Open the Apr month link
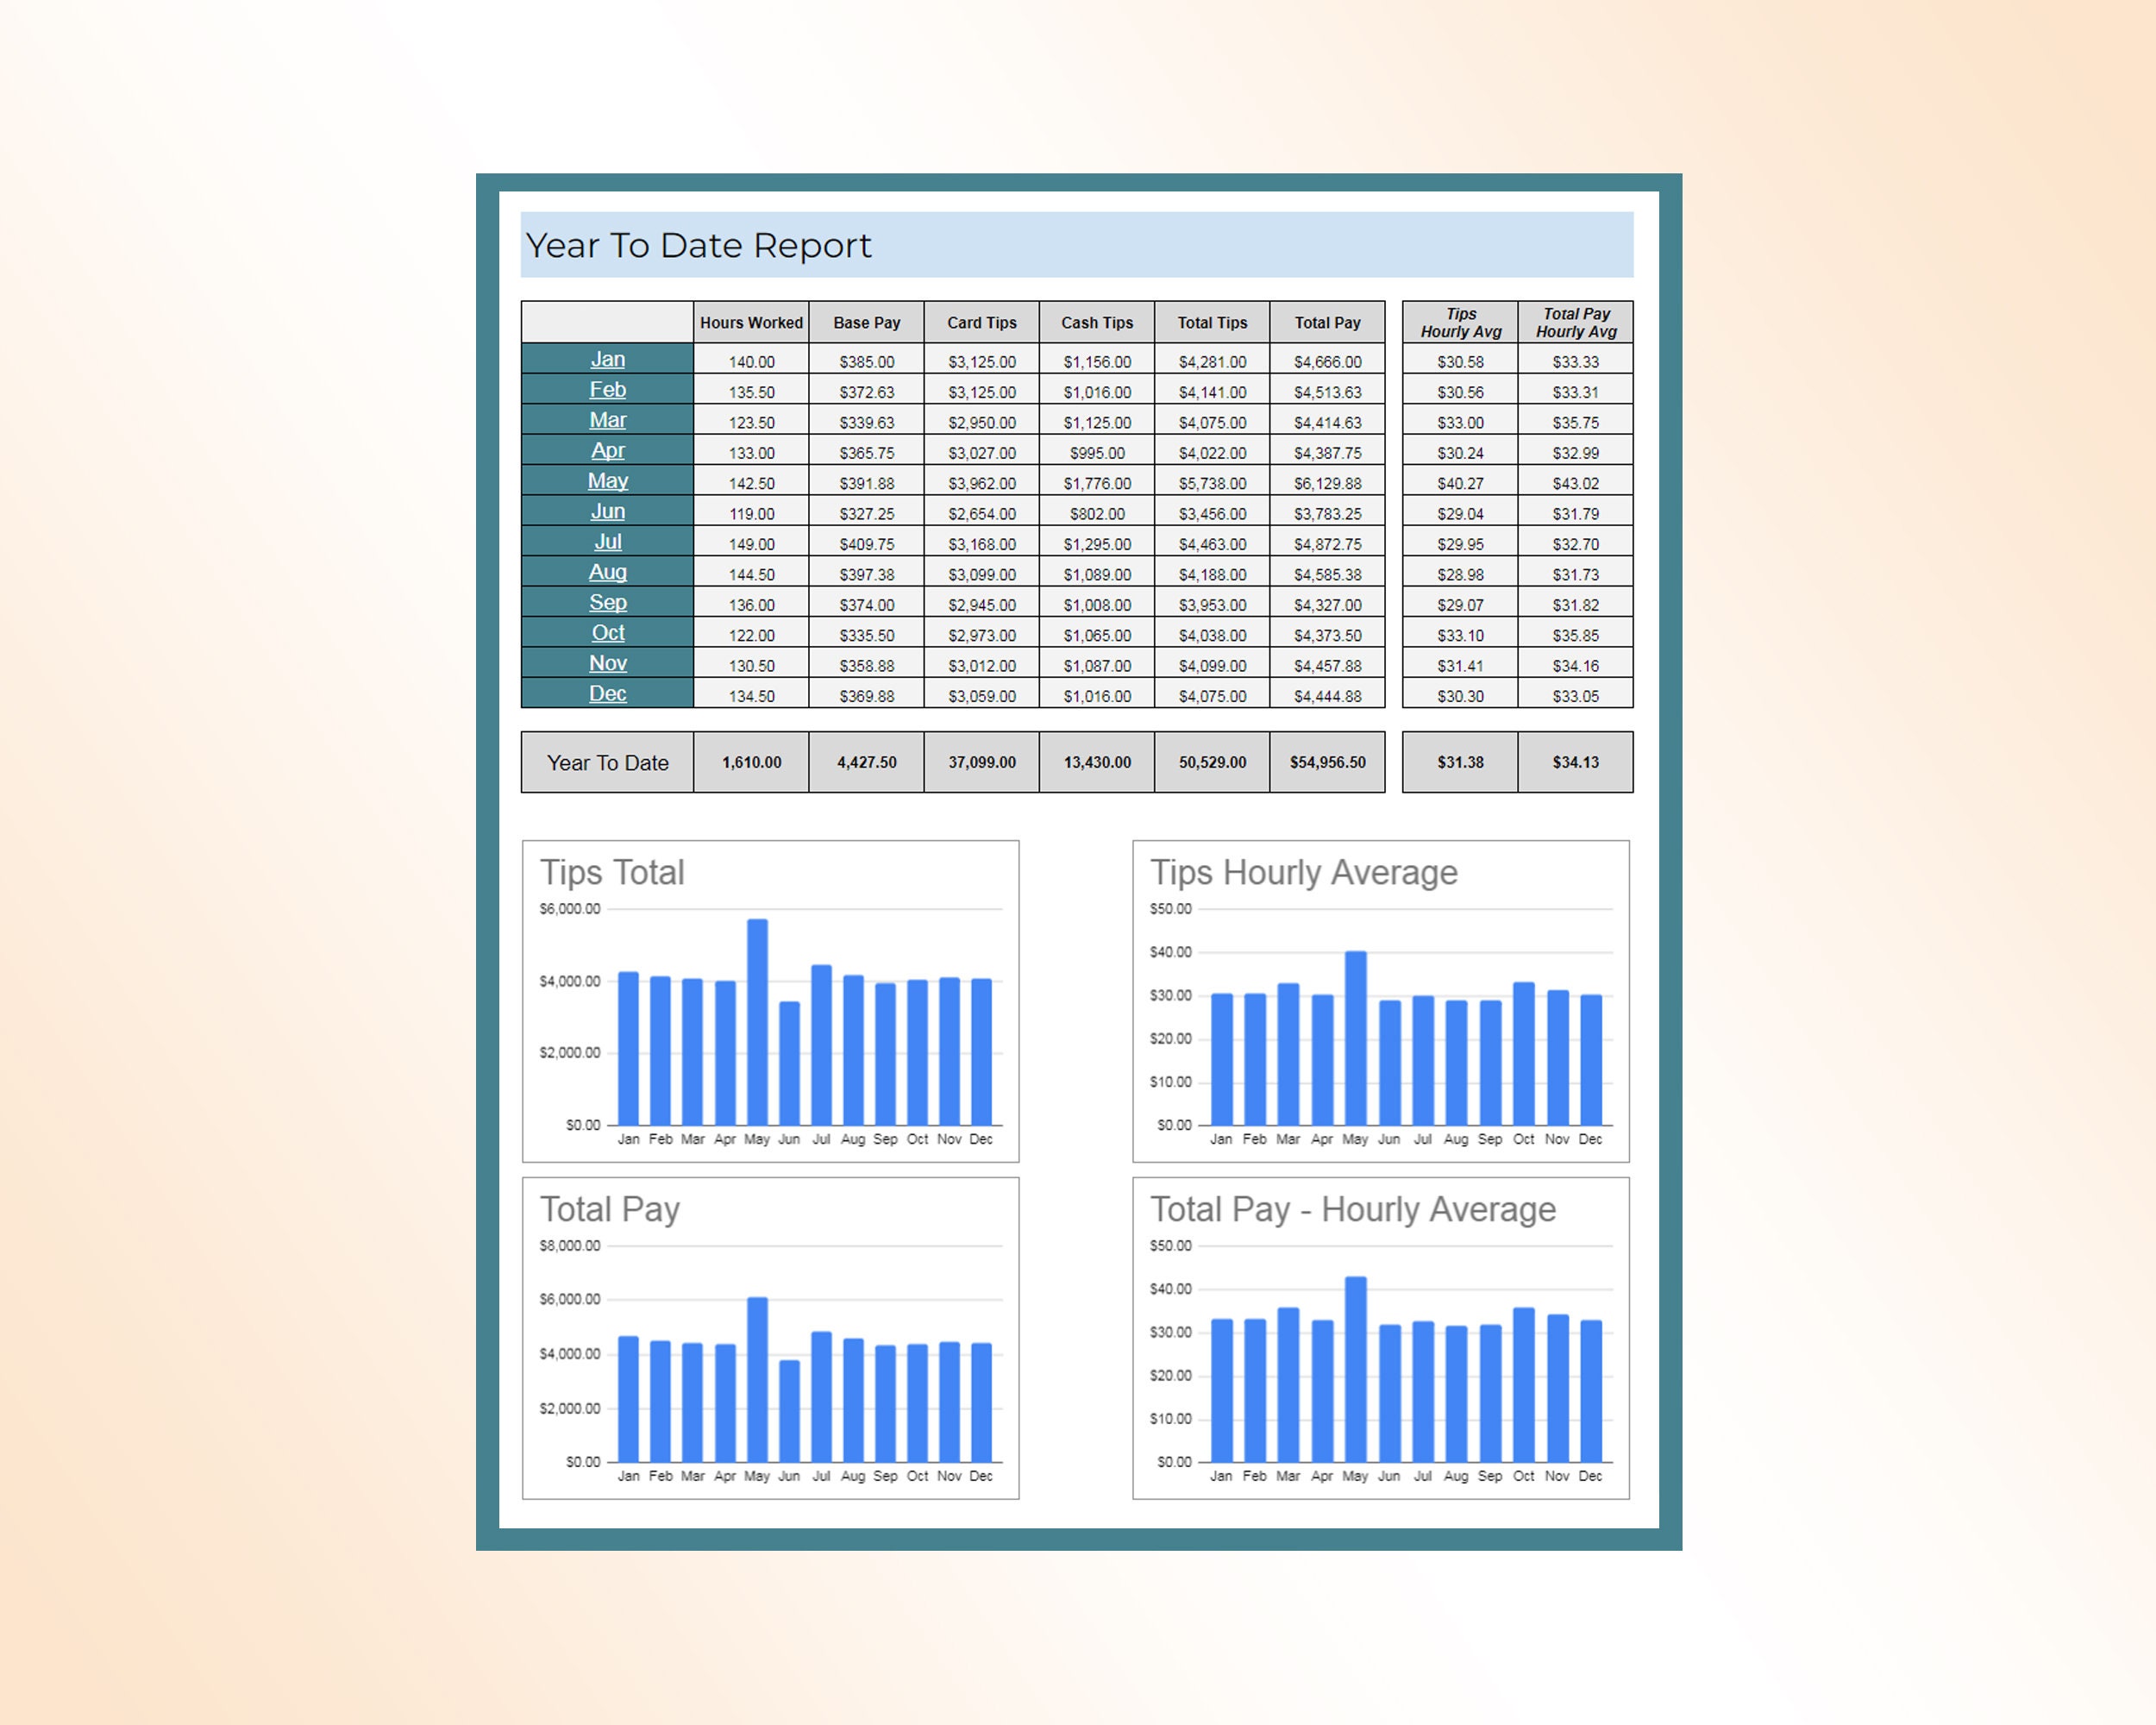Screen dimensions: 2156x1725 (607, 451)
